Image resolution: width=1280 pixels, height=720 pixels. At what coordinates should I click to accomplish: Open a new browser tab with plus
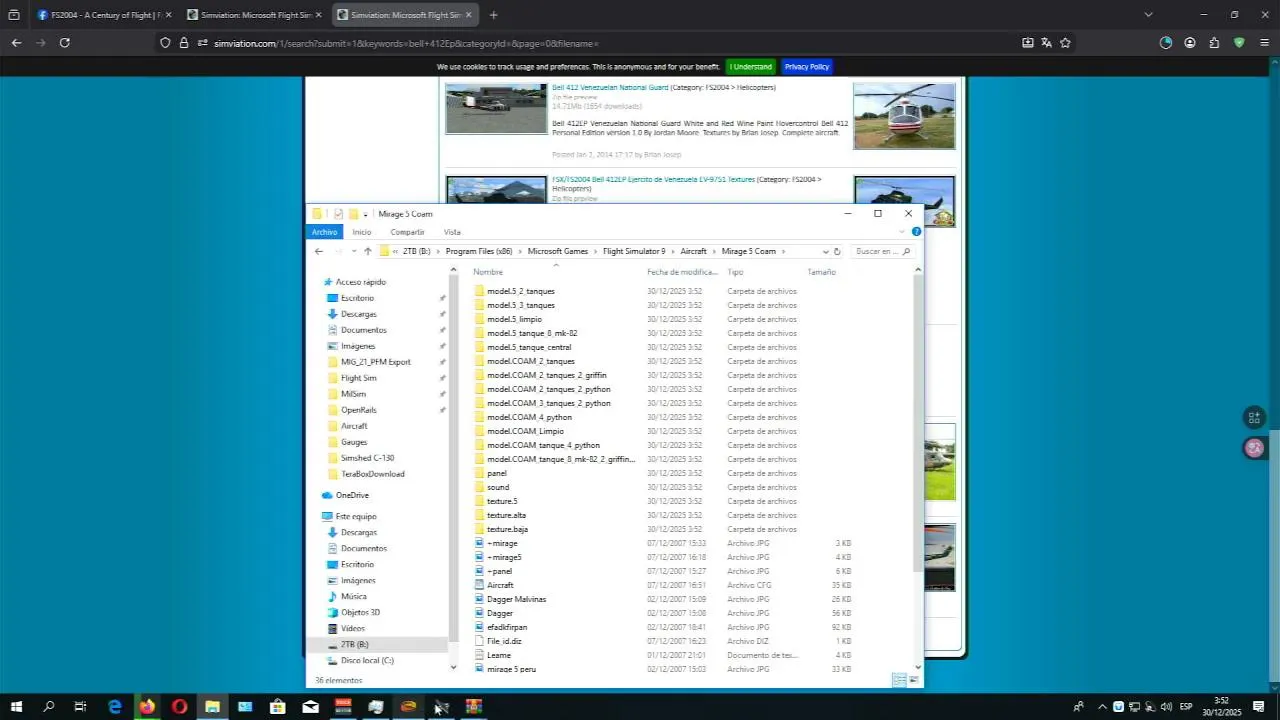coord(493,15)
